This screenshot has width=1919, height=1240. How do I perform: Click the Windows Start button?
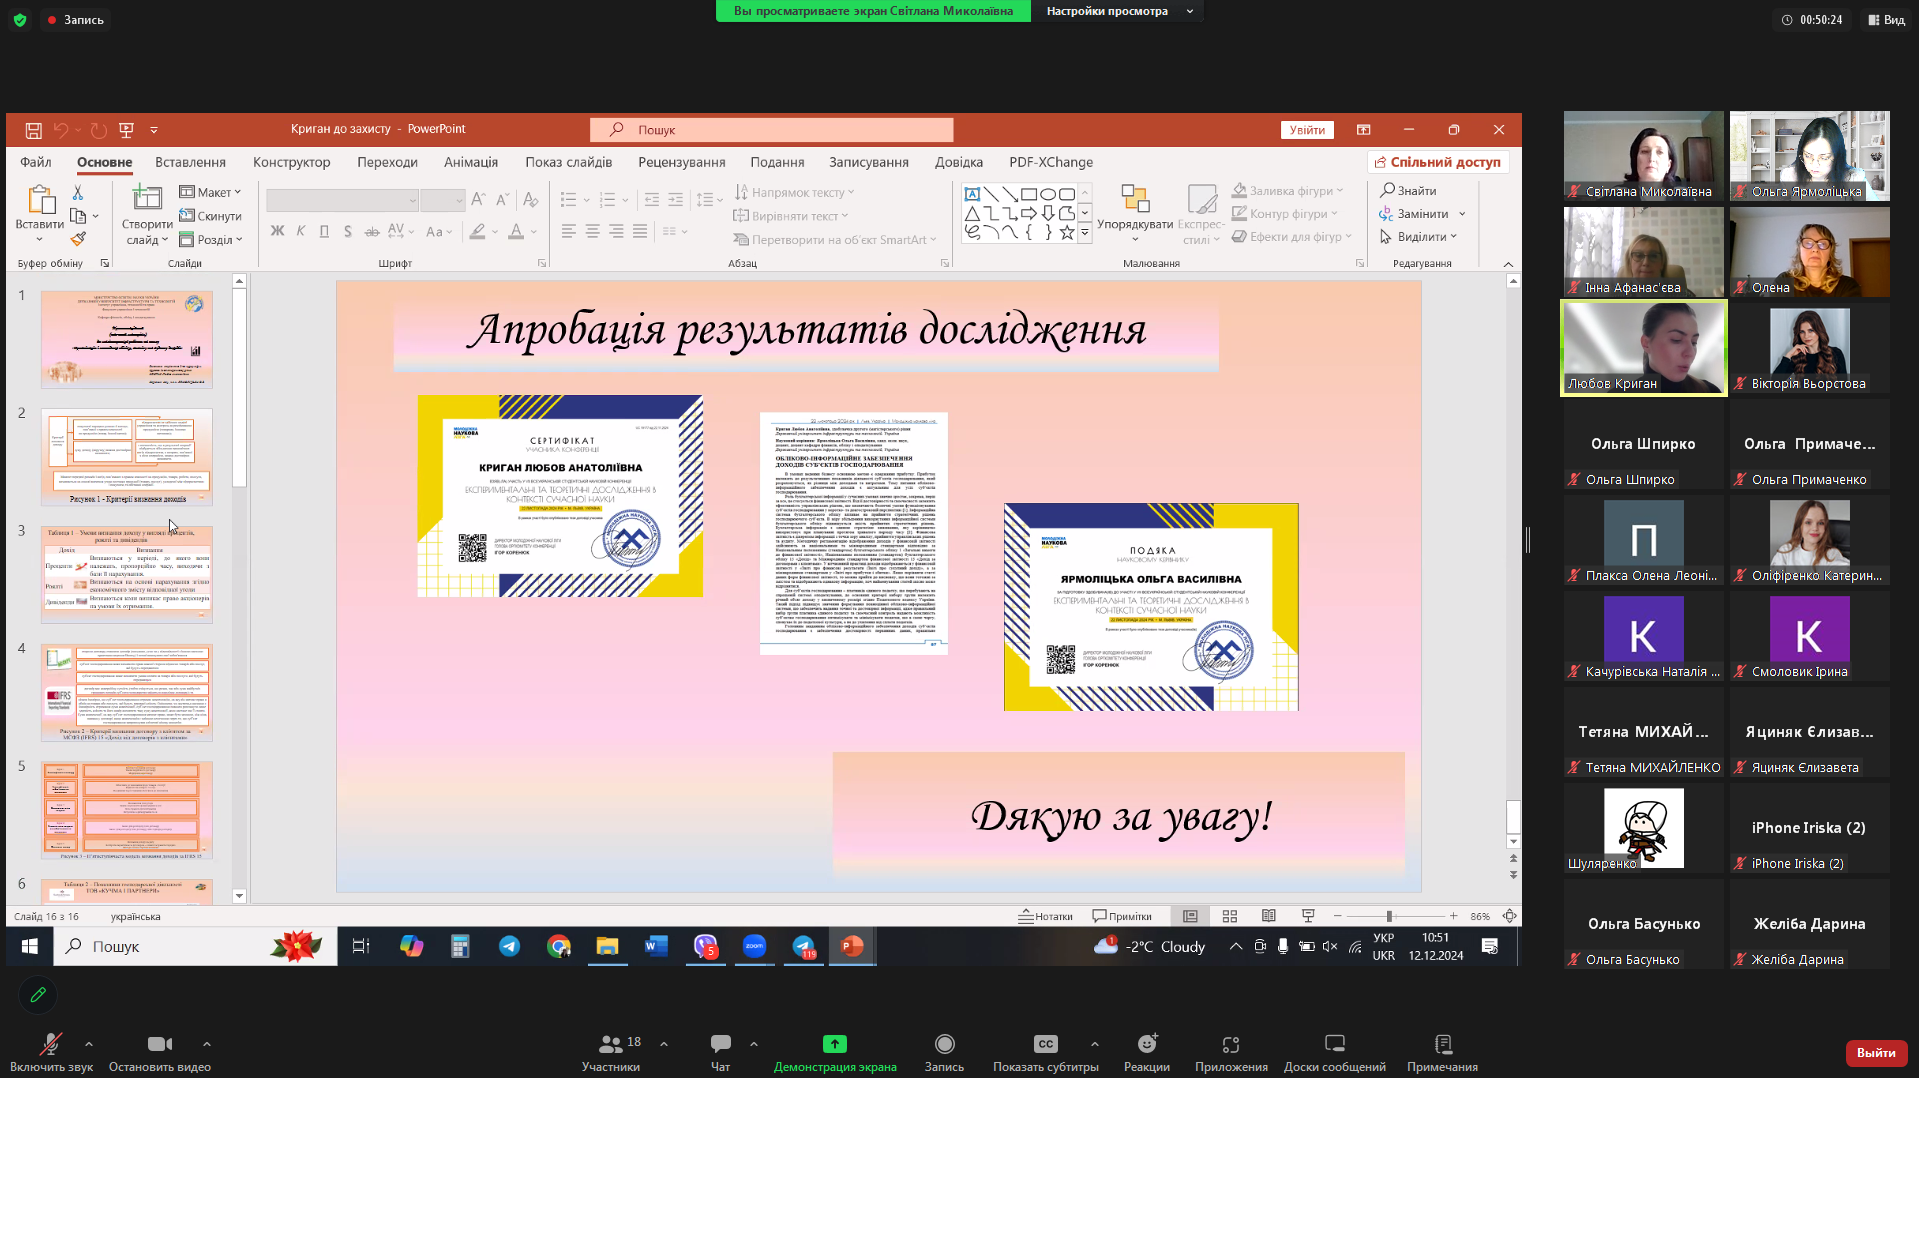[x=30, y=946]
